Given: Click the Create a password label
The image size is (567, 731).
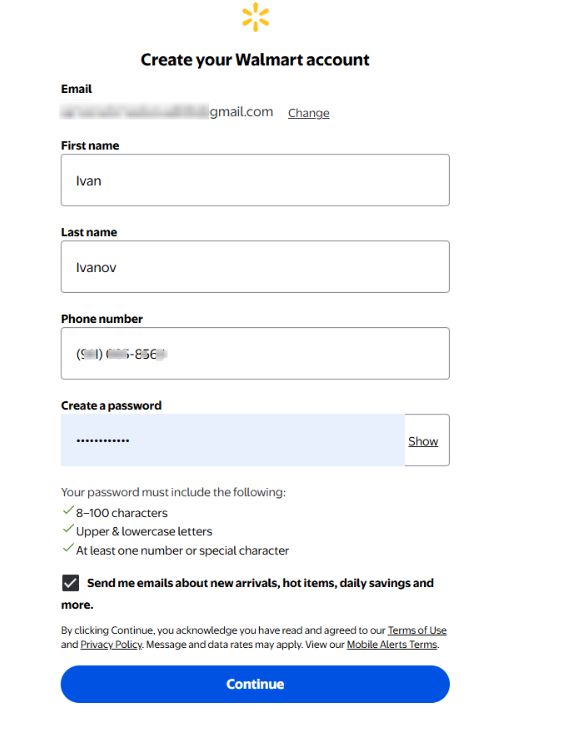Looking at the screenshot, I should pyautogui.click(x=111, y=406).
